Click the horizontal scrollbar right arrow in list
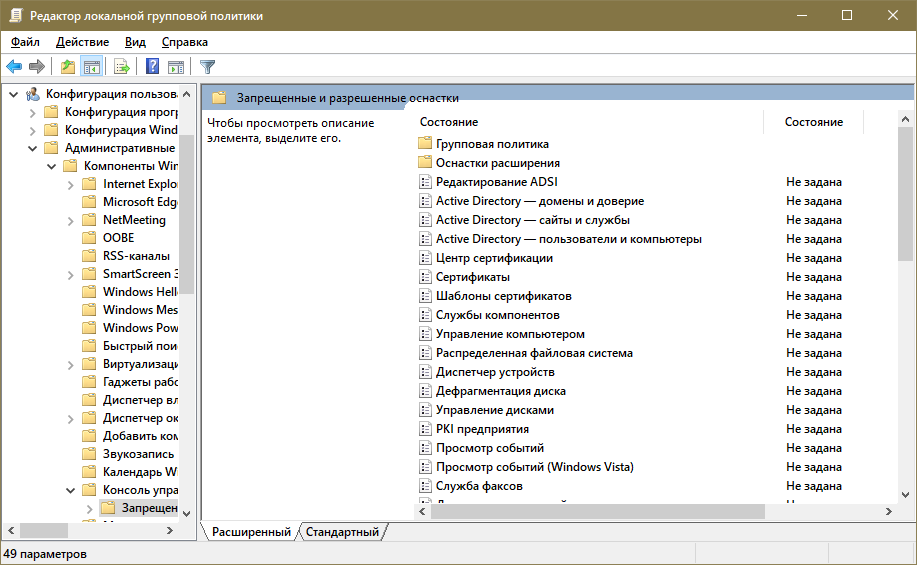The image size is (917, 565). click(x=888, y=511)
